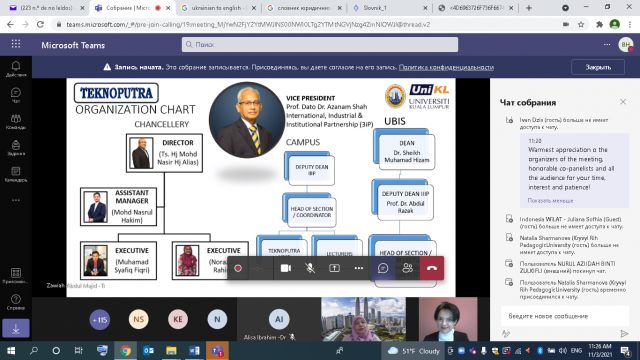Click the new message input box

(x=565, y=316)
